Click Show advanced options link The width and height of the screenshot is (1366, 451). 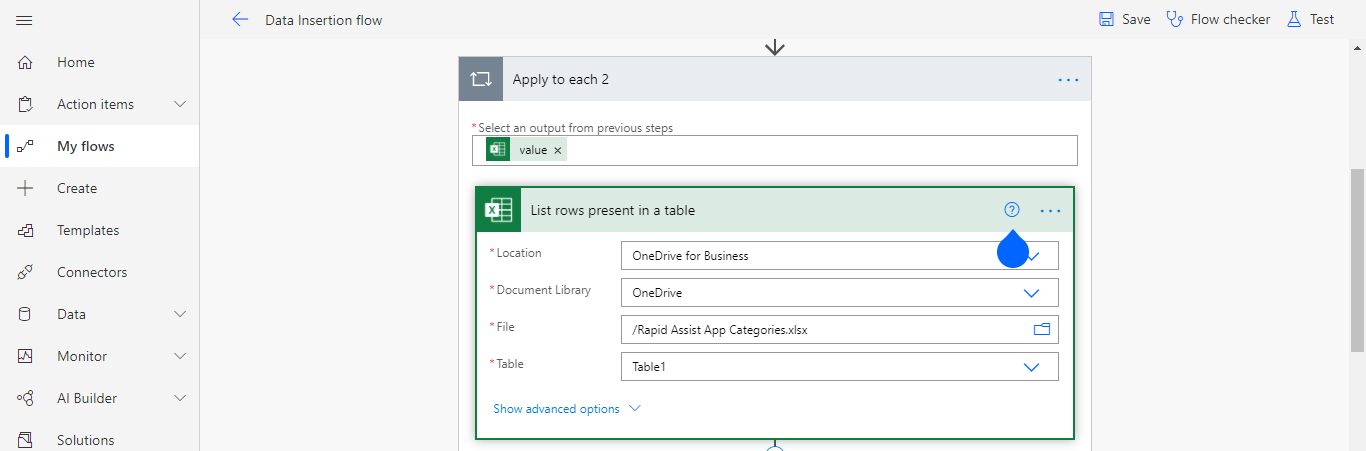click(566, 409)
